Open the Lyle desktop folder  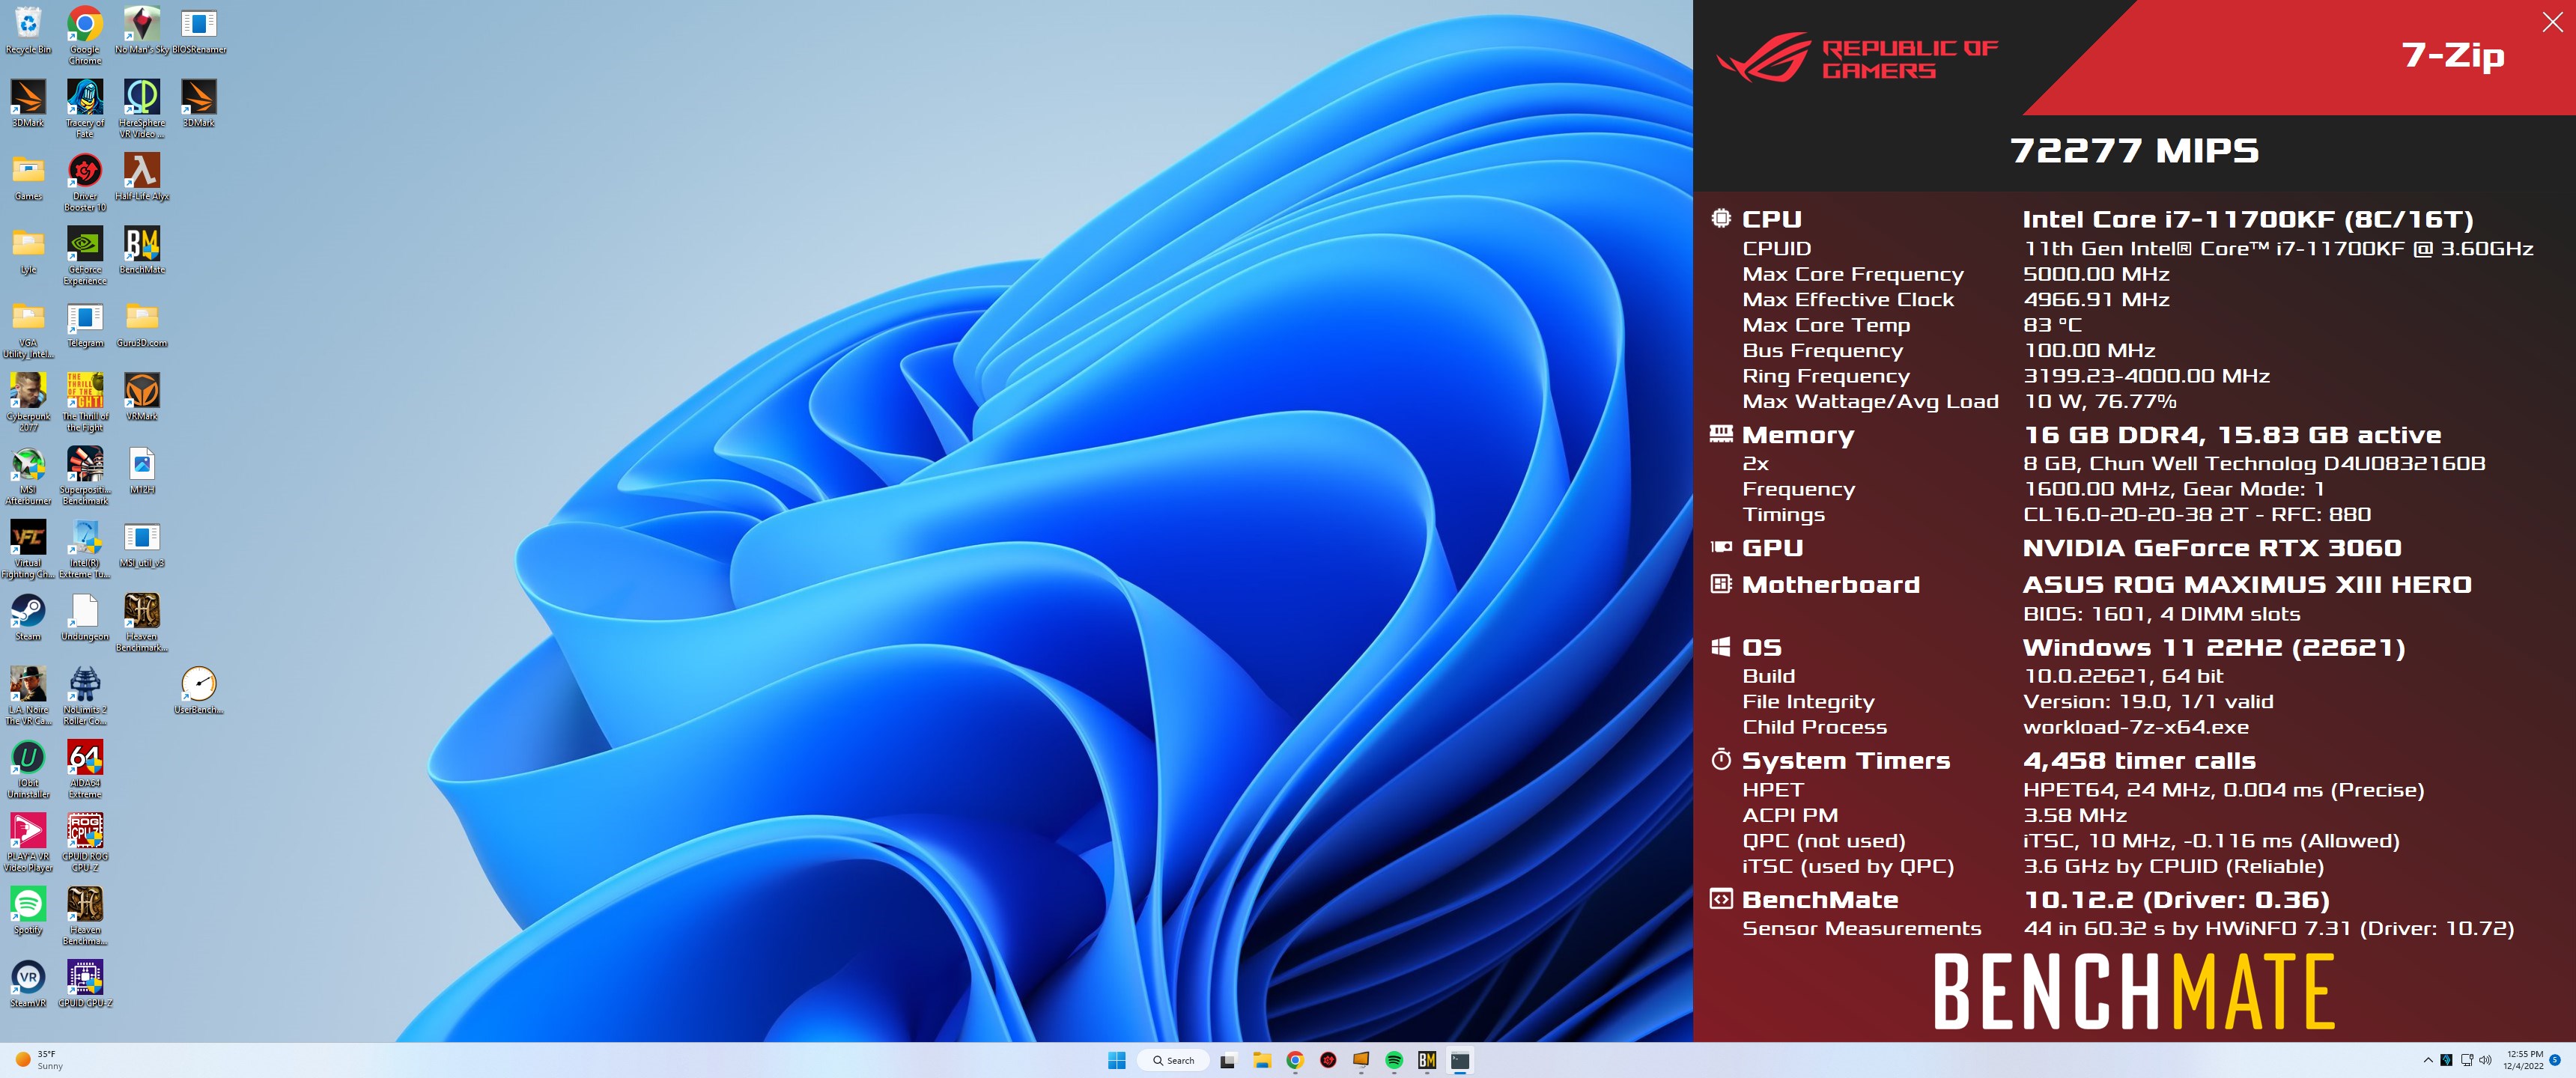coord(28,250)
